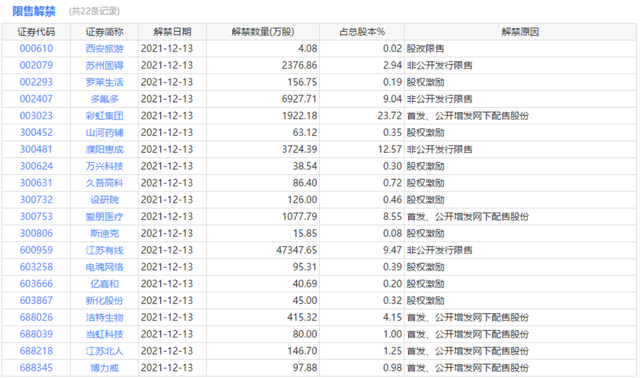640x378 pixels.
Task: Click the stock name 久吾高科
Action: coord(104,183)
